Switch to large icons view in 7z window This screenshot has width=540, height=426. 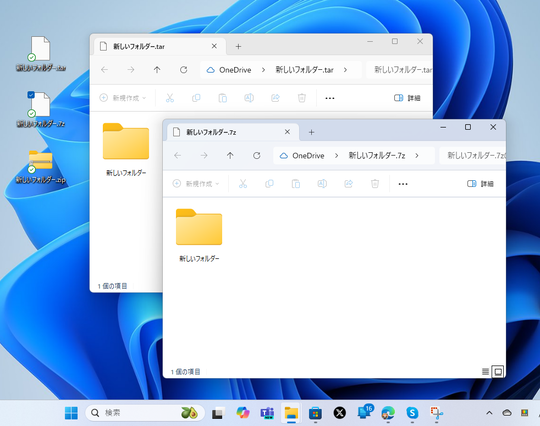click(x=498, y=372)
